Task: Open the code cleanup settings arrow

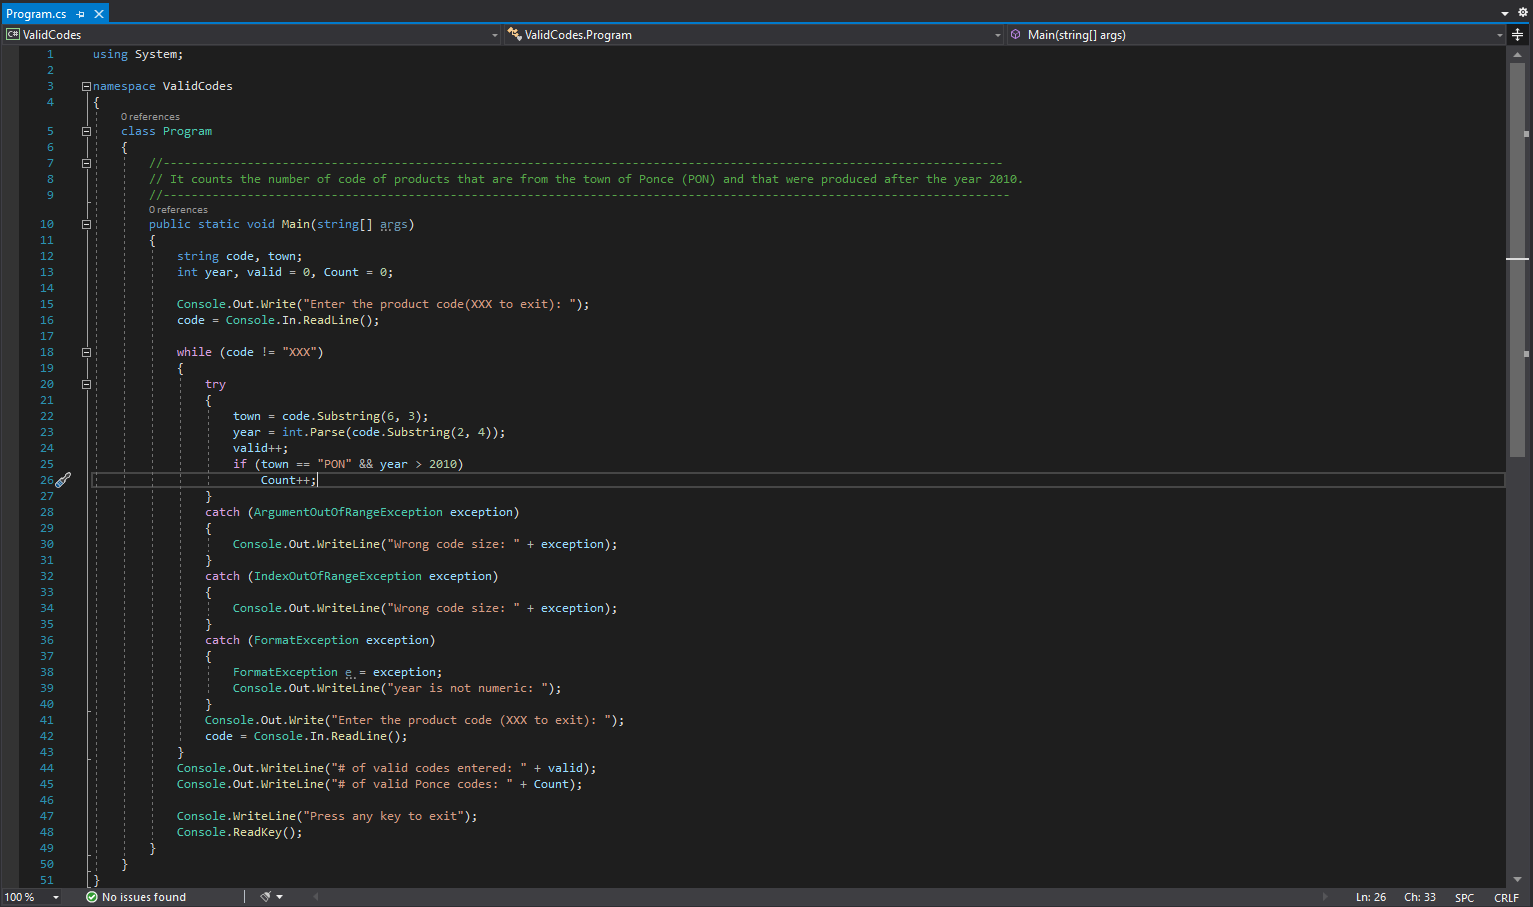Action: click(280, 896)
